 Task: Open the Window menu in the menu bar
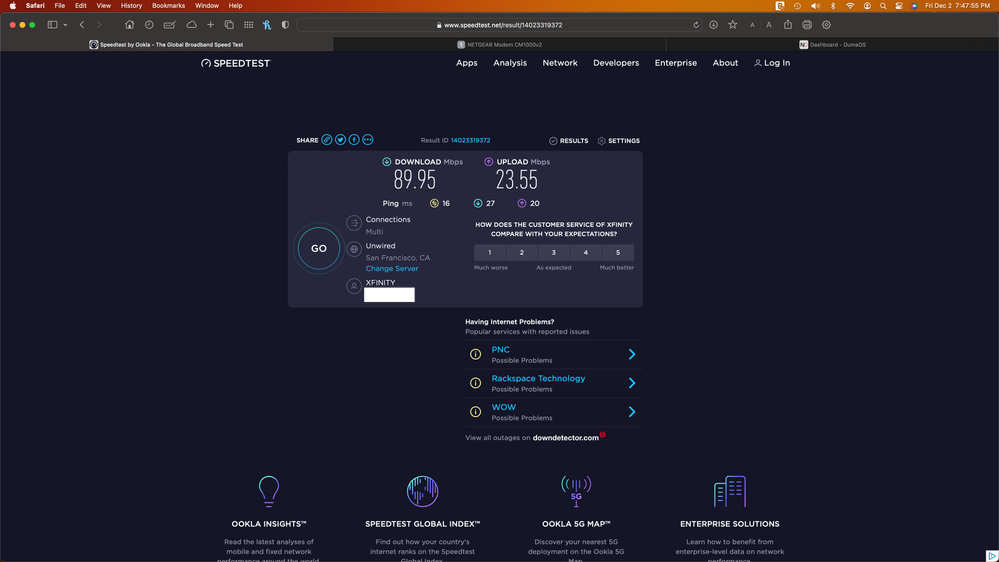pyautogui.click(x=206, y=6)
